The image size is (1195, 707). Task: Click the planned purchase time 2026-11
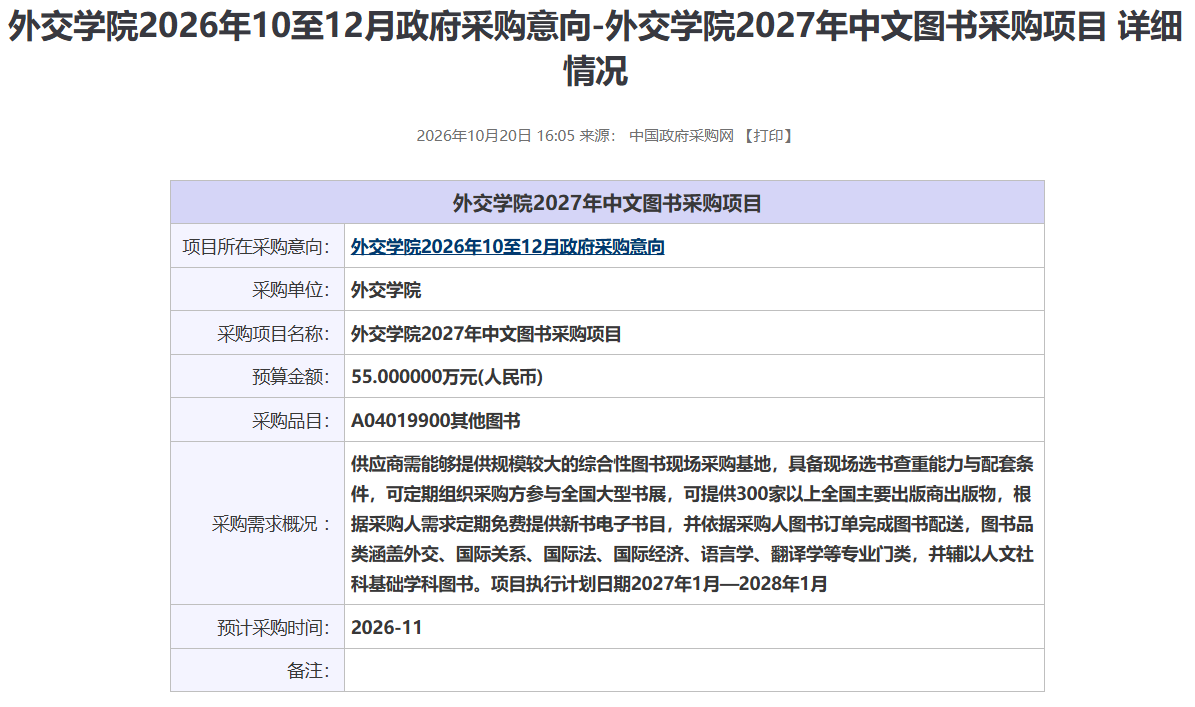coord(386,628)
